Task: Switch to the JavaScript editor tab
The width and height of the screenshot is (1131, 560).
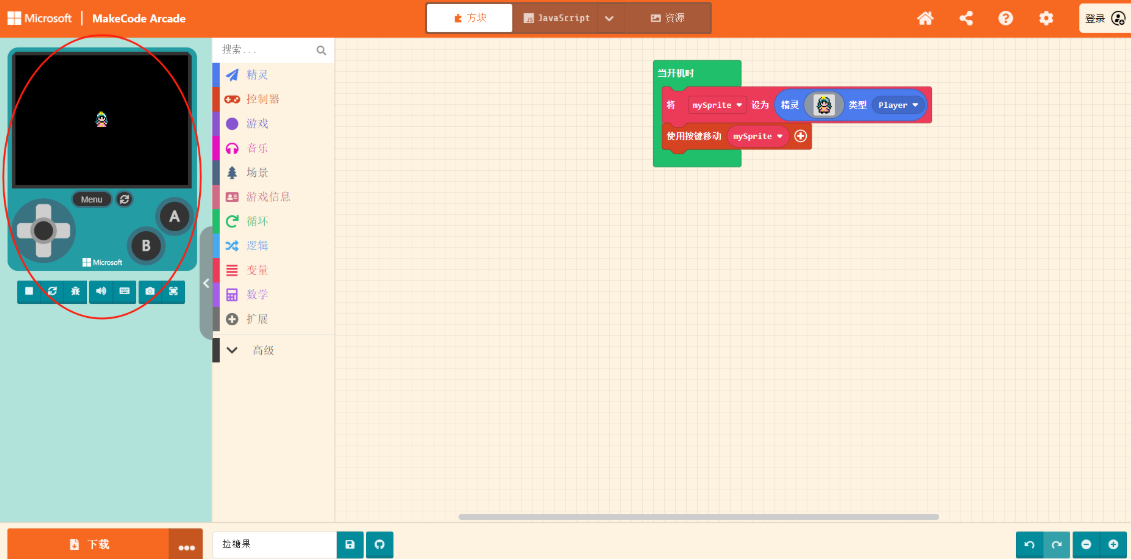Action: coord(556,18)
